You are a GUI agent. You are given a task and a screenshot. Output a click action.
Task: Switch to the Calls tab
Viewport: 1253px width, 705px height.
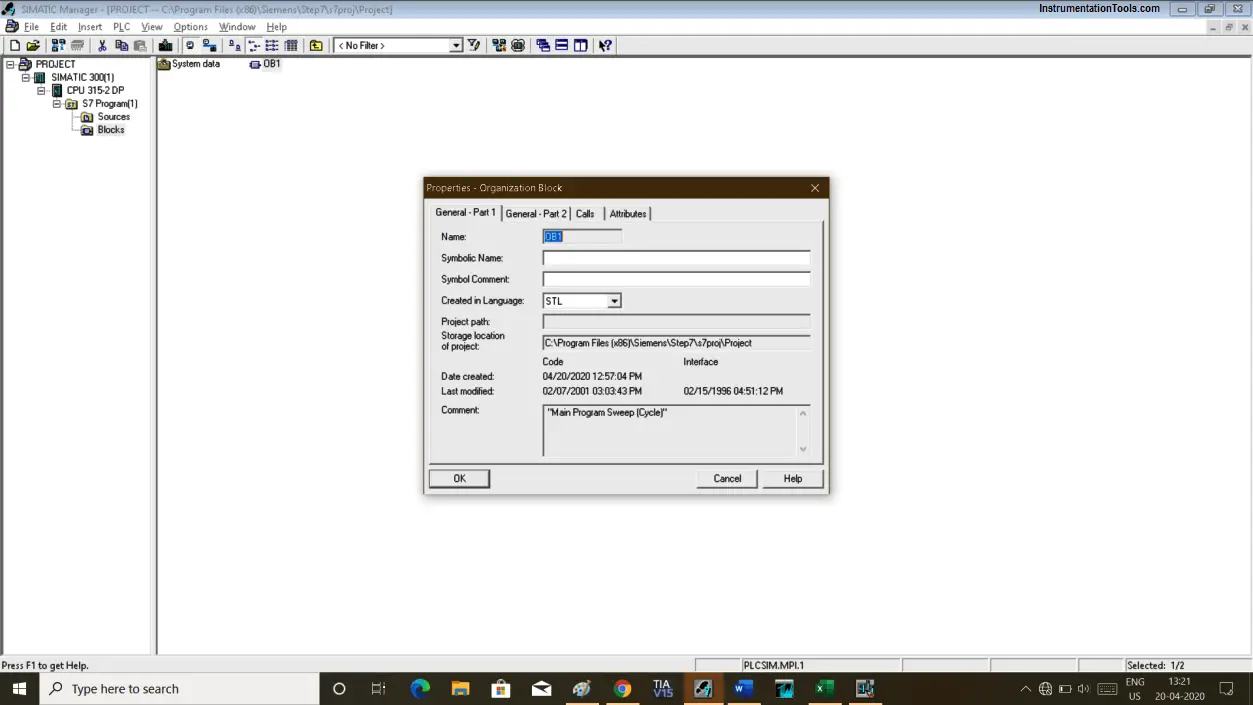(585, 214)
